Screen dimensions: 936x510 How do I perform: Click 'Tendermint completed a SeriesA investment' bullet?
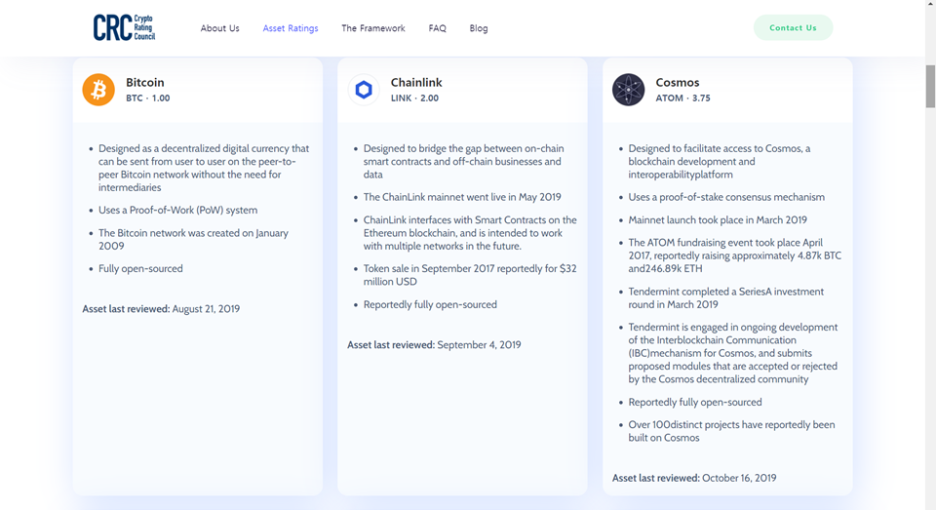726,298
